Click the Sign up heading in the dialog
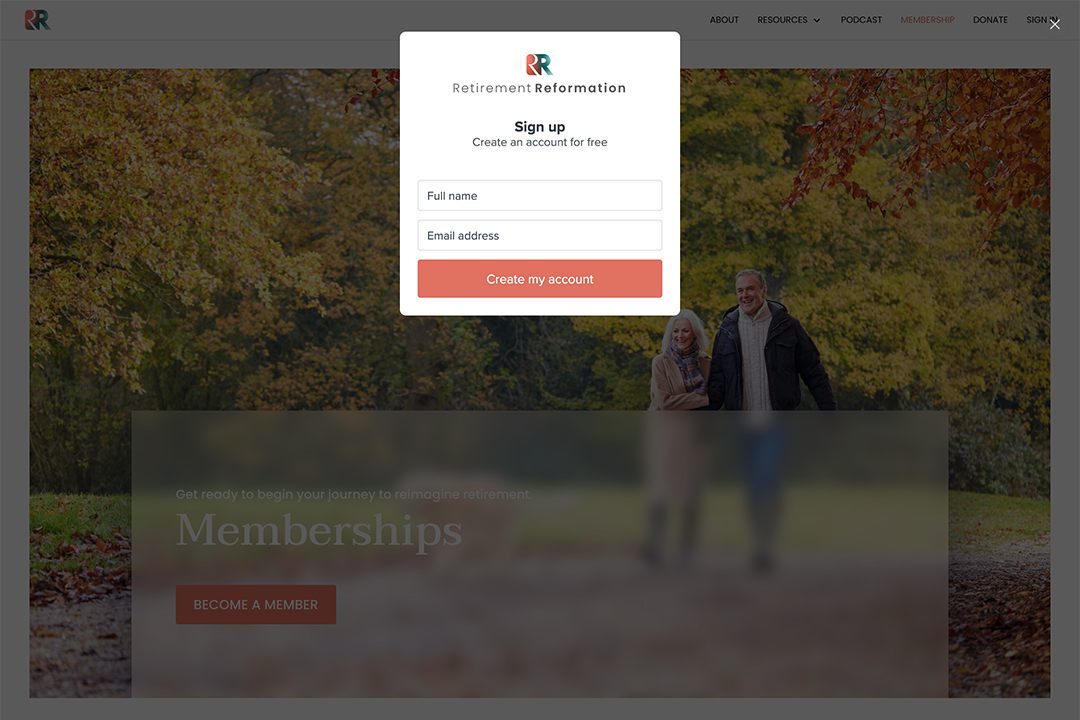The width and height of the screenshot is (1080, 720). click(539, 127)
